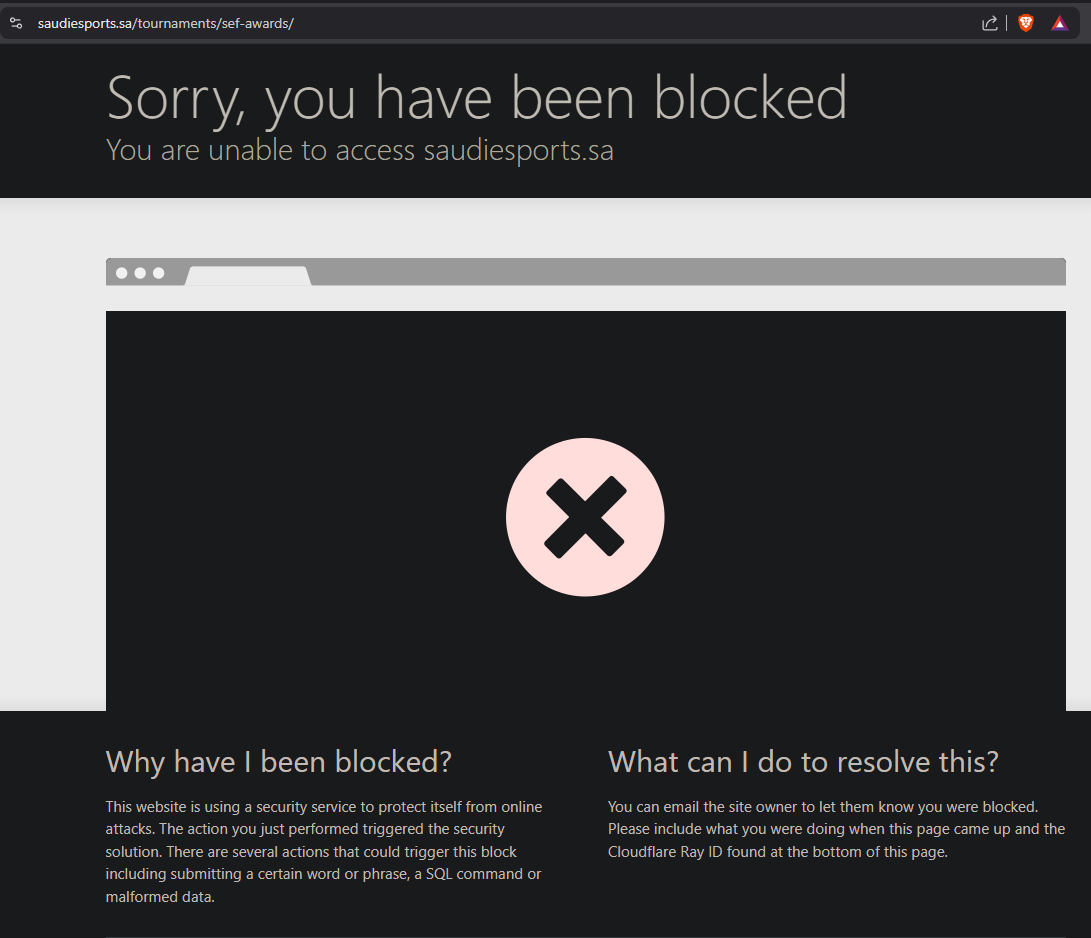The width and height of the screenshot is (1091, 938).
Task: Click the 'Sorry, you have been blocked' heading
Action: click(x=477, y=99)
